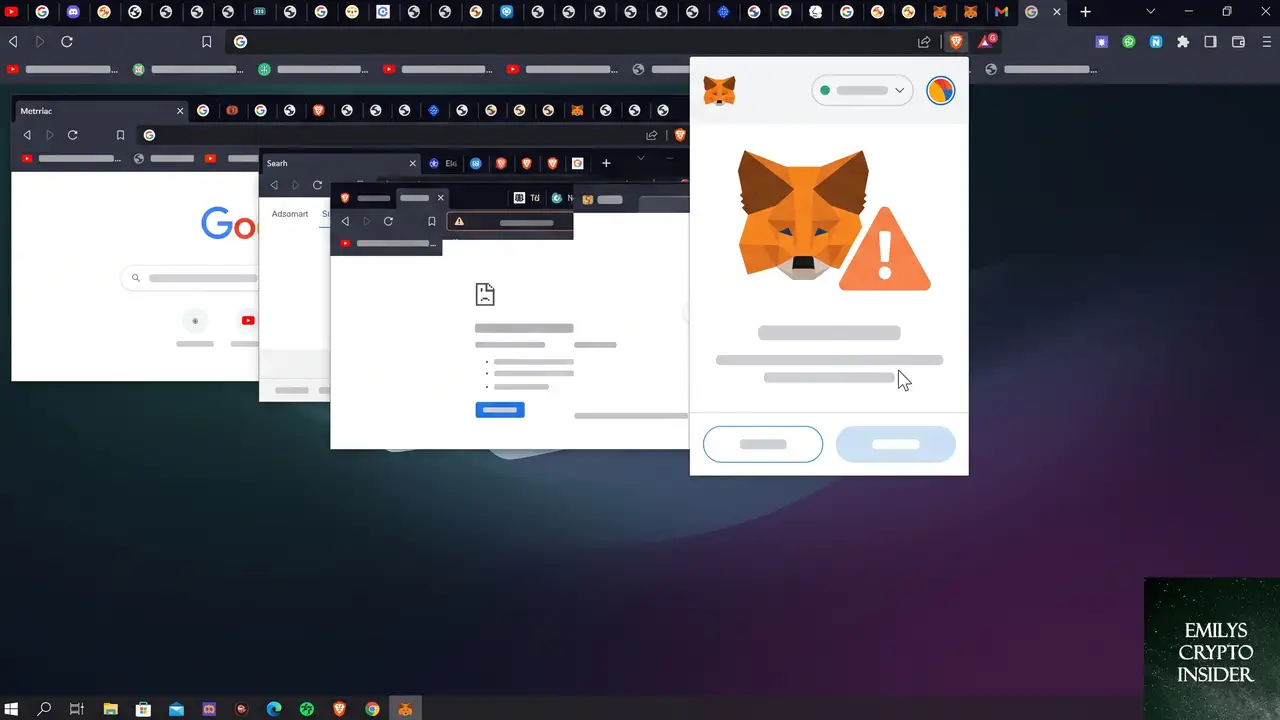This screenshot has height=720, width=1280.
Task: Close the active tab in the error page window
Action: (x=440, y=198)
